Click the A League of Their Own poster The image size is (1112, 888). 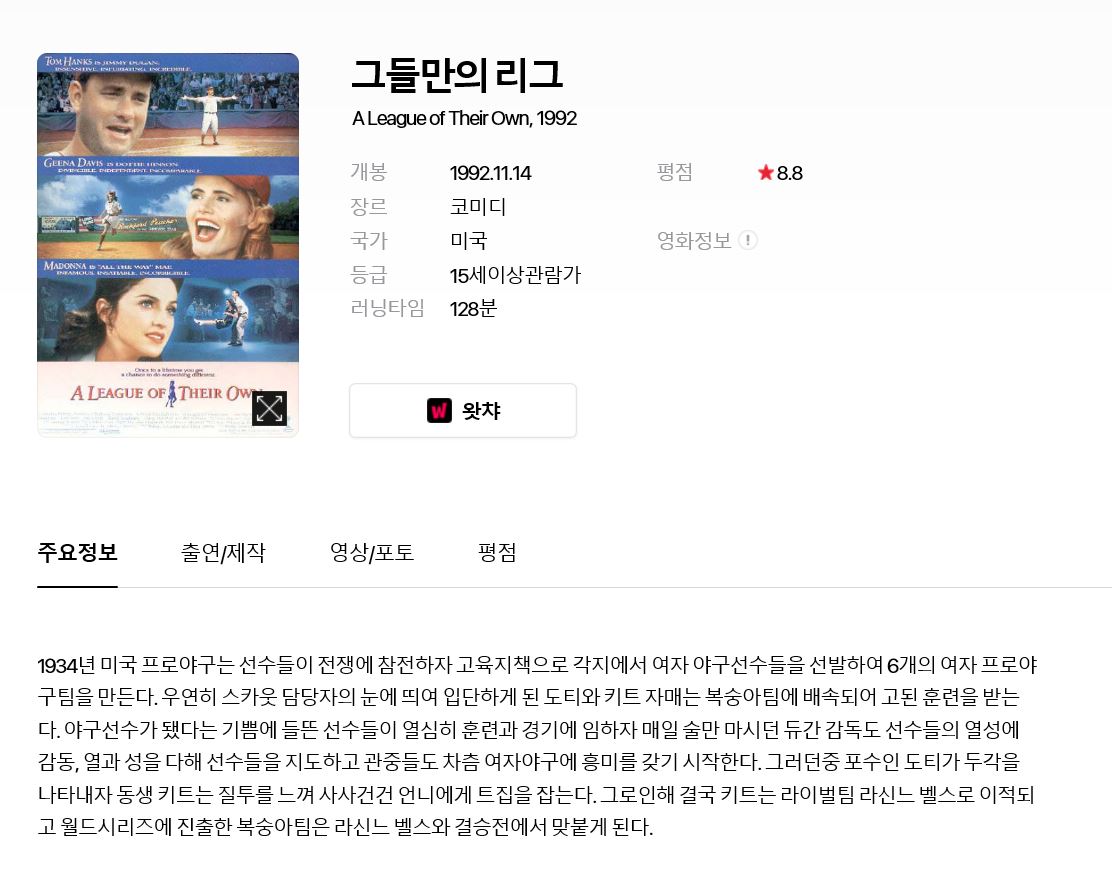[x=168, y=245]
